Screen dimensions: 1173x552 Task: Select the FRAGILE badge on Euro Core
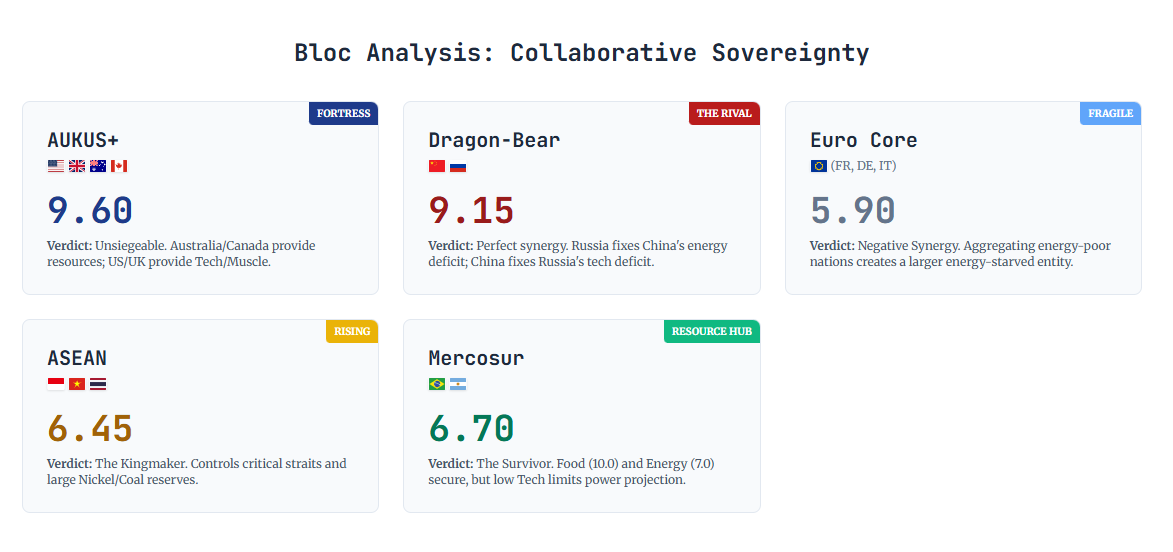tap(1110, 113)
